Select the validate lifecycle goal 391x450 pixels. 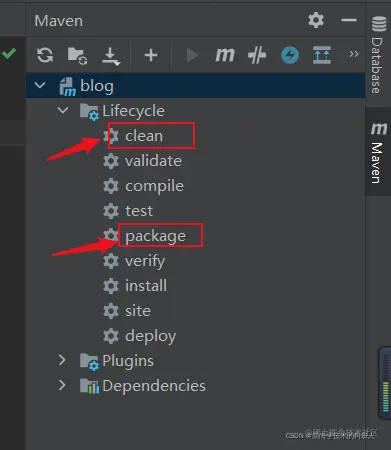pos(153,161)
